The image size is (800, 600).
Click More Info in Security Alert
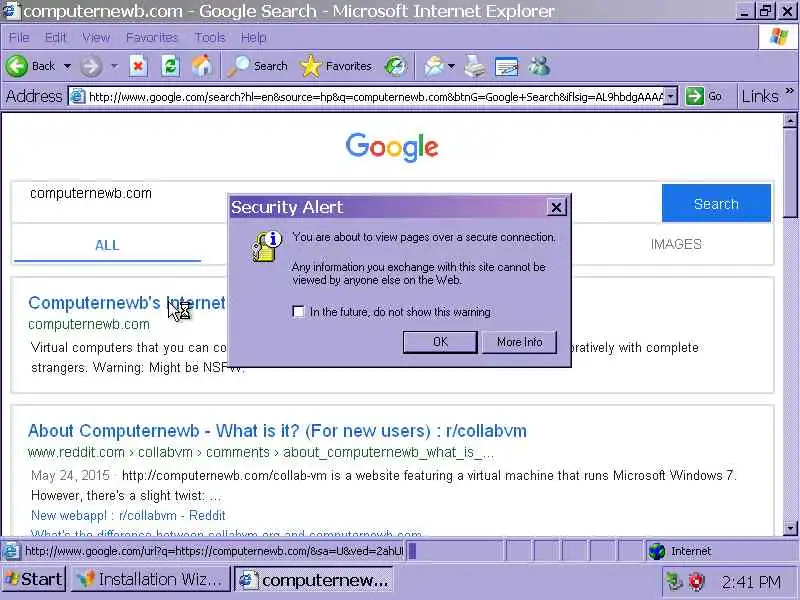click(519, 342)
